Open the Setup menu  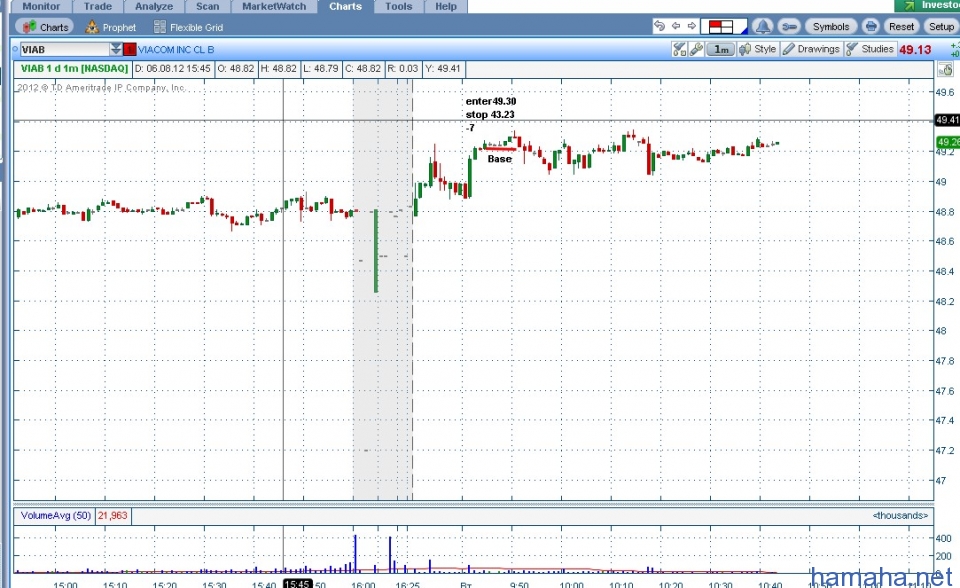tap(941, 26)
